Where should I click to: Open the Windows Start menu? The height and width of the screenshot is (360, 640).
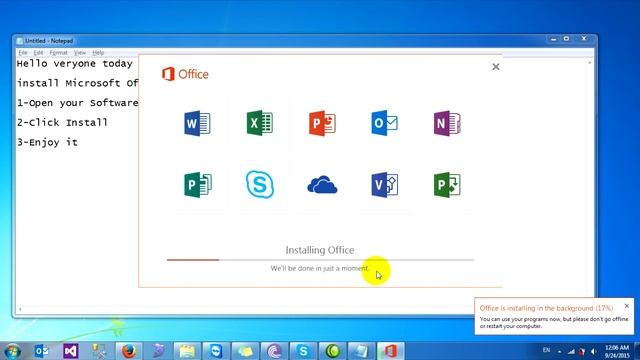(12, 351)
